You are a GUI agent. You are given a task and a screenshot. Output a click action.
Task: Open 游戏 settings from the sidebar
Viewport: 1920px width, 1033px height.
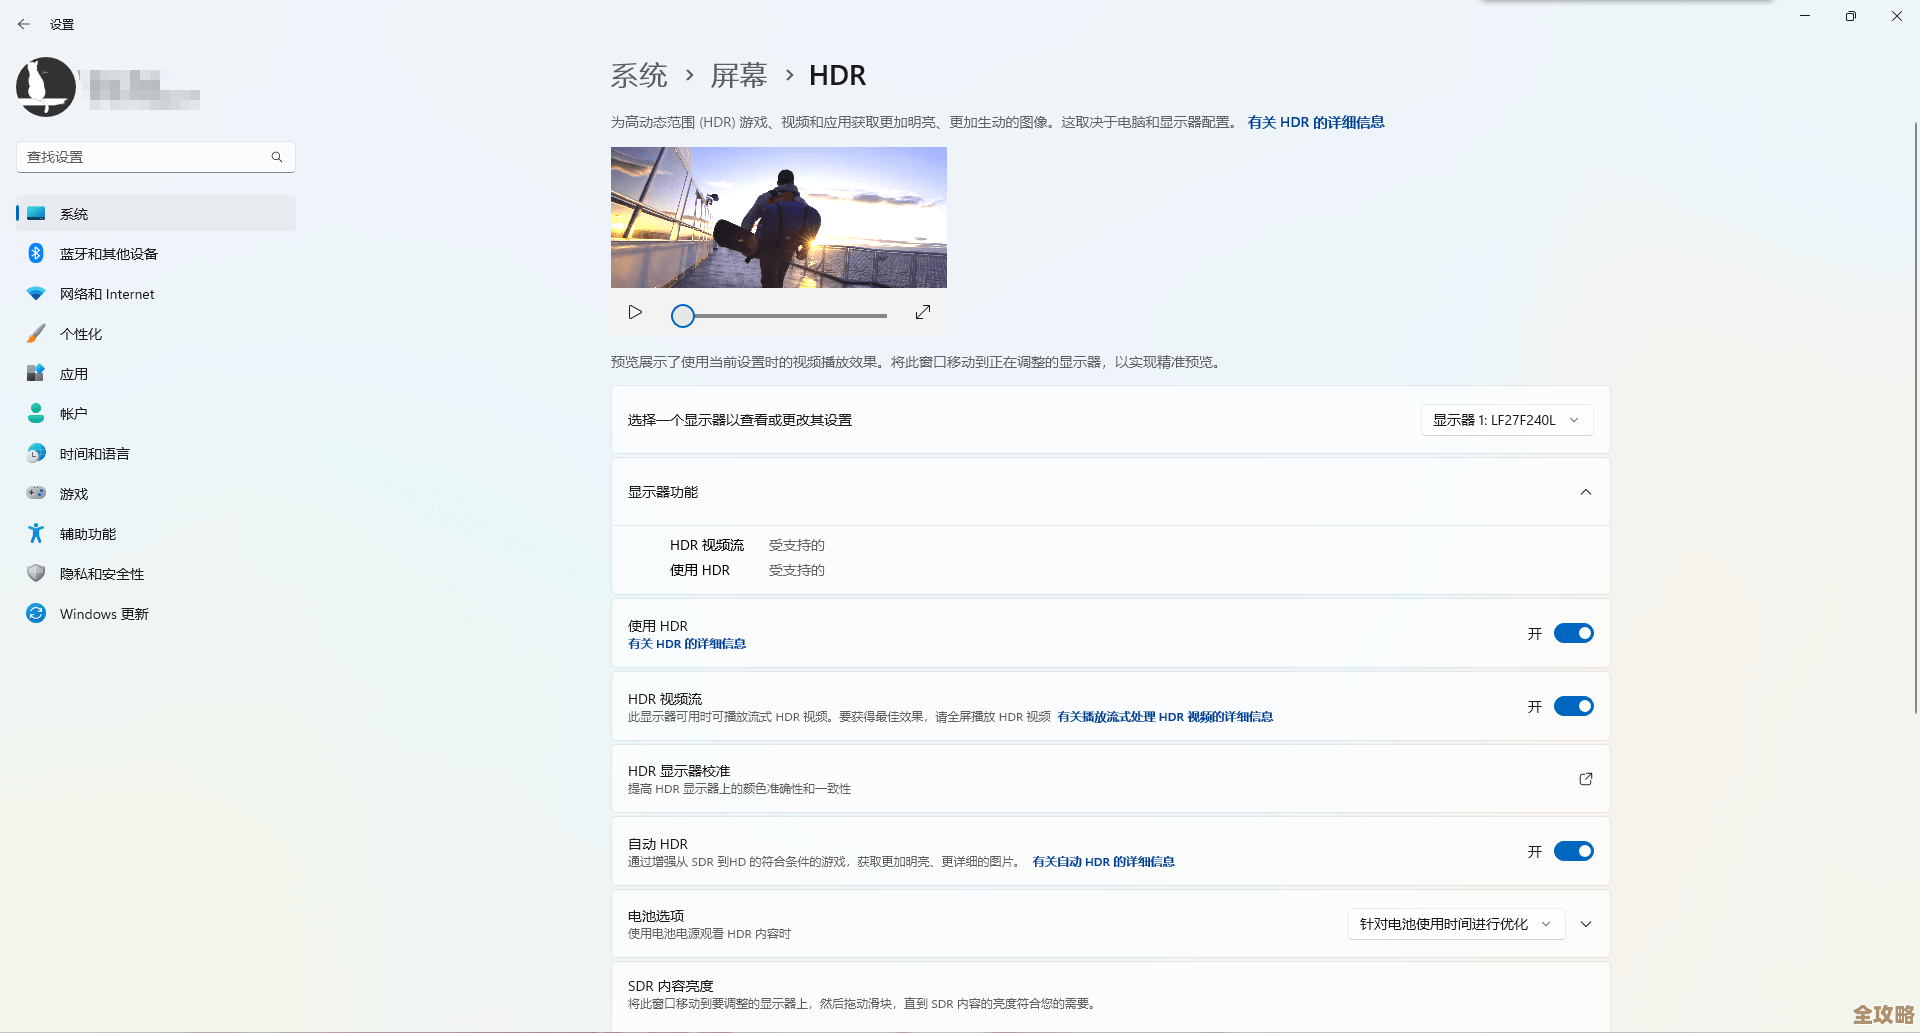pyautogui.click(x=73, y=493)
